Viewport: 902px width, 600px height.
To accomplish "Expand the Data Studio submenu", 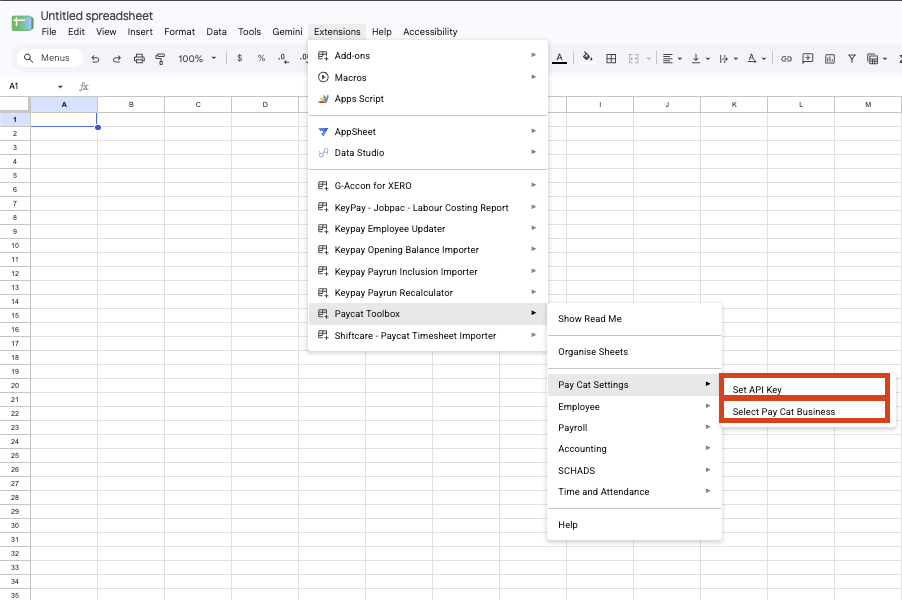I will coord(428,153).
